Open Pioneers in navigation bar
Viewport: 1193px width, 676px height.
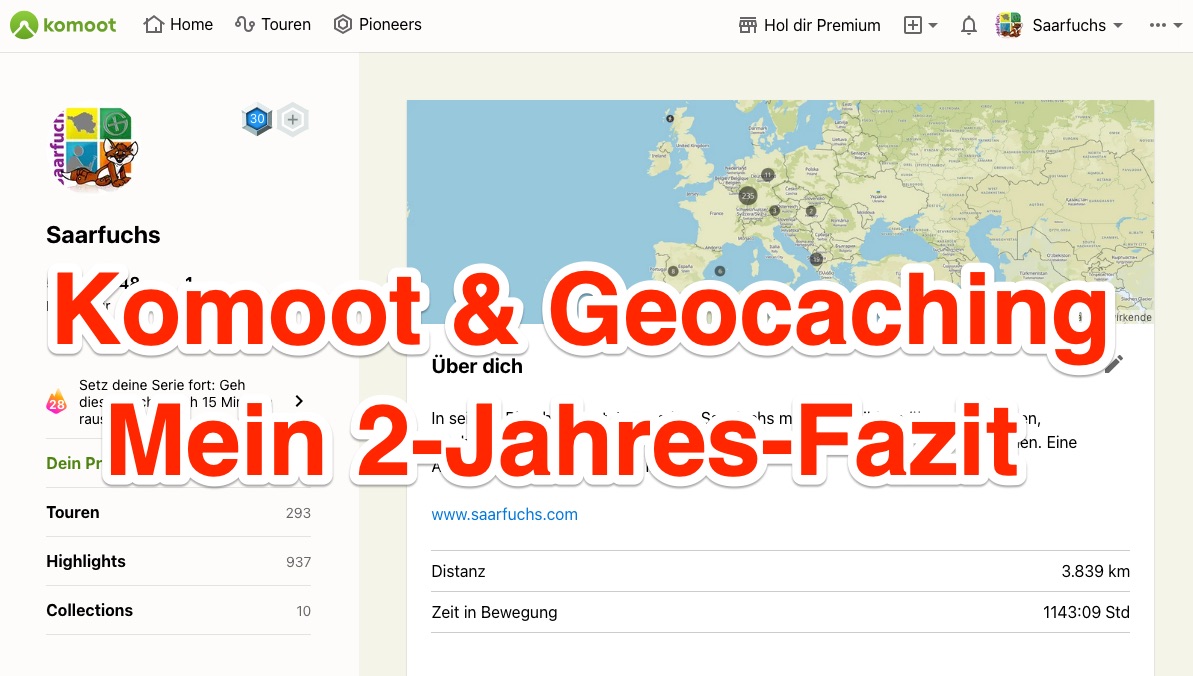point(378,25)
